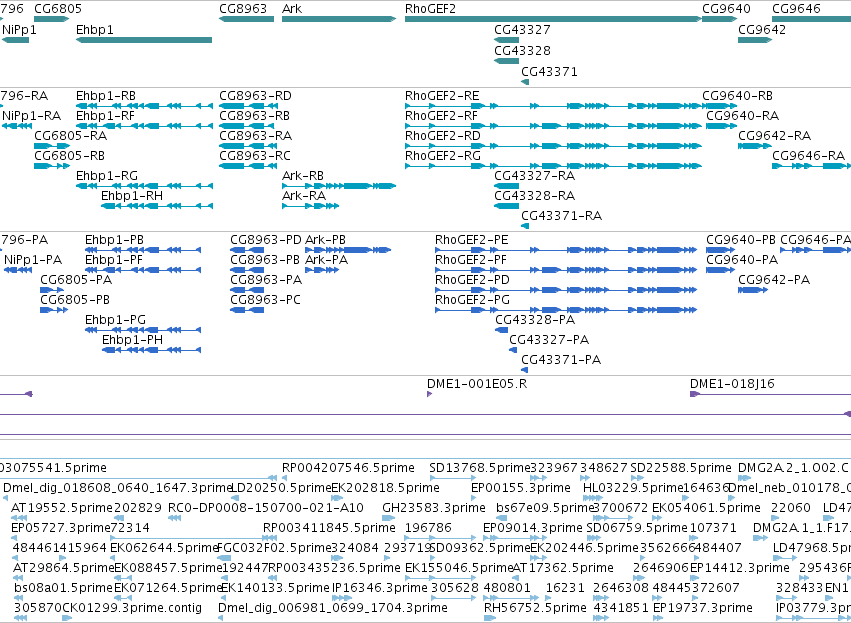Screen dimensions: 851x623
Task: Open the CG43371 gene label
Action: (x=549, y=72)
